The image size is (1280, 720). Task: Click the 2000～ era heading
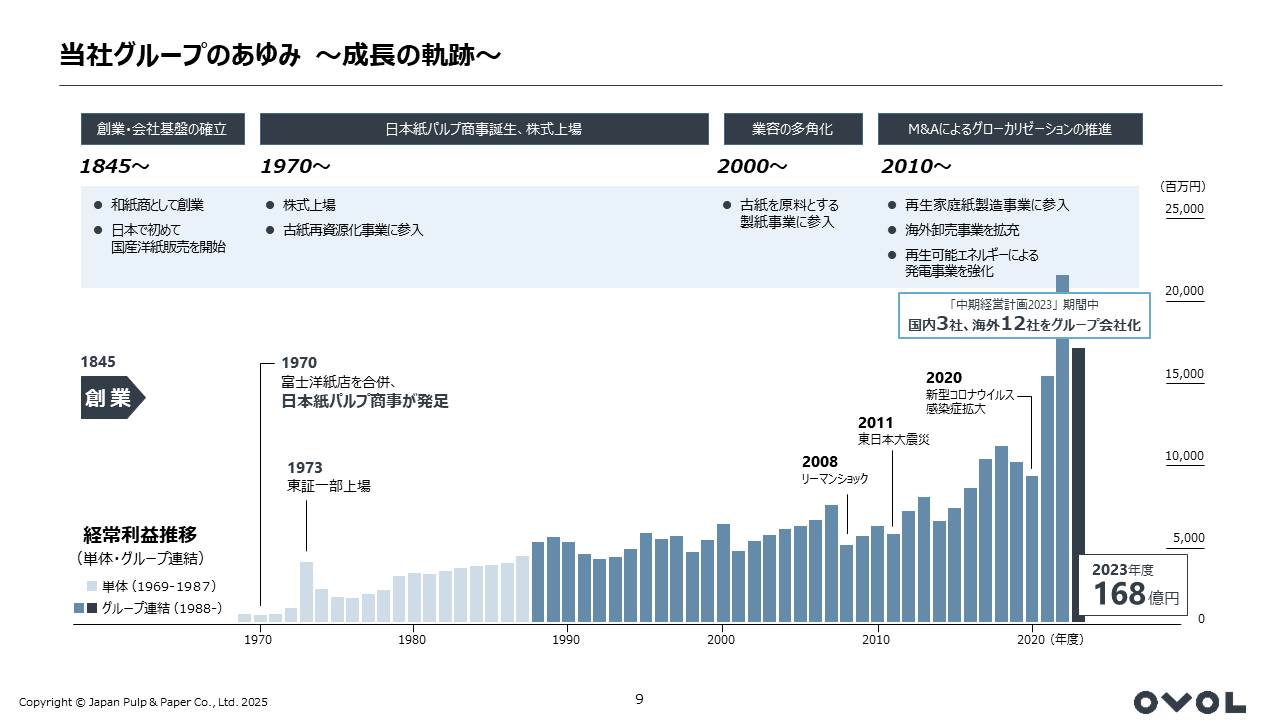[x=753, y=165]
